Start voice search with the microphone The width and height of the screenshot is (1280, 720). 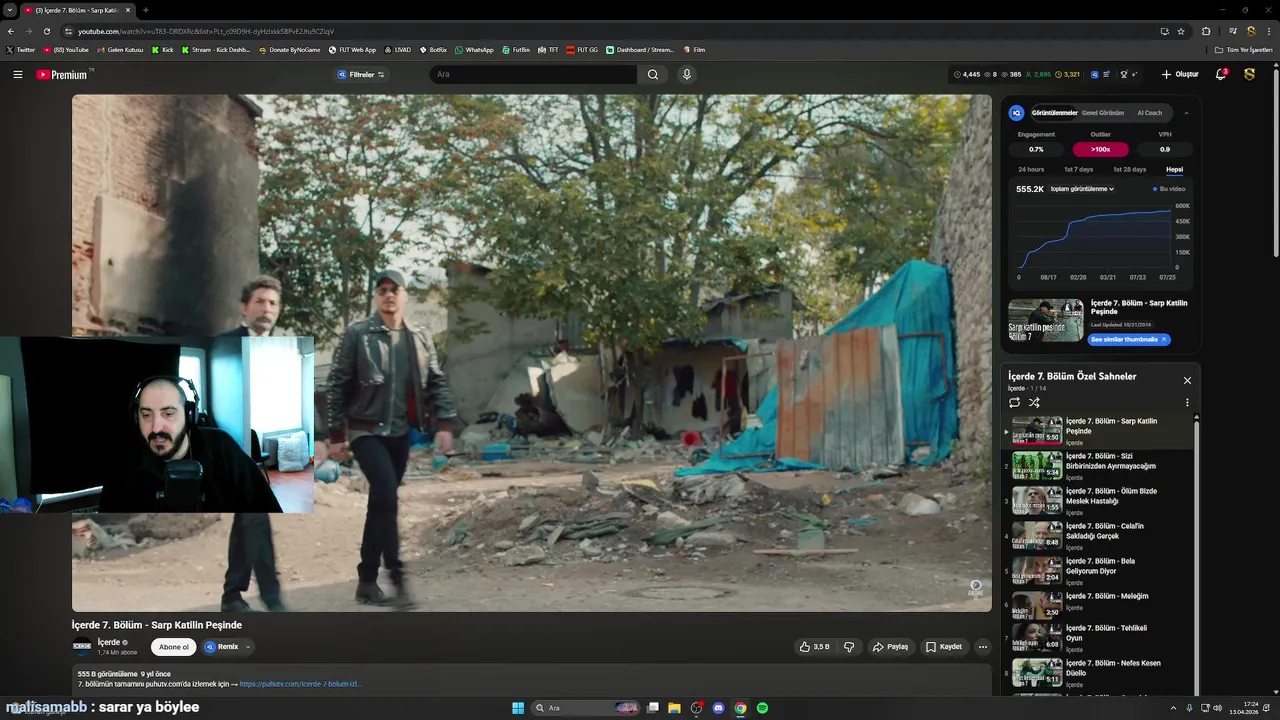point(686,74)
